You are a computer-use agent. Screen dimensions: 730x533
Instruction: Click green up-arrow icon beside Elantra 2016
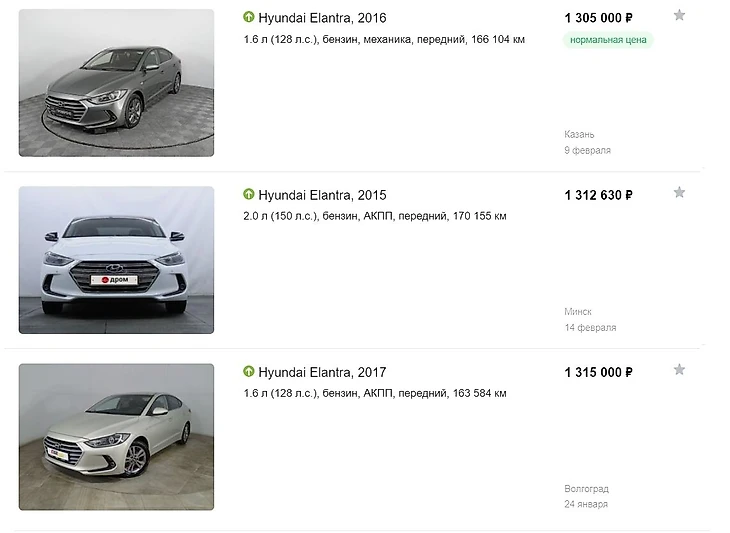tap(249, 17)
